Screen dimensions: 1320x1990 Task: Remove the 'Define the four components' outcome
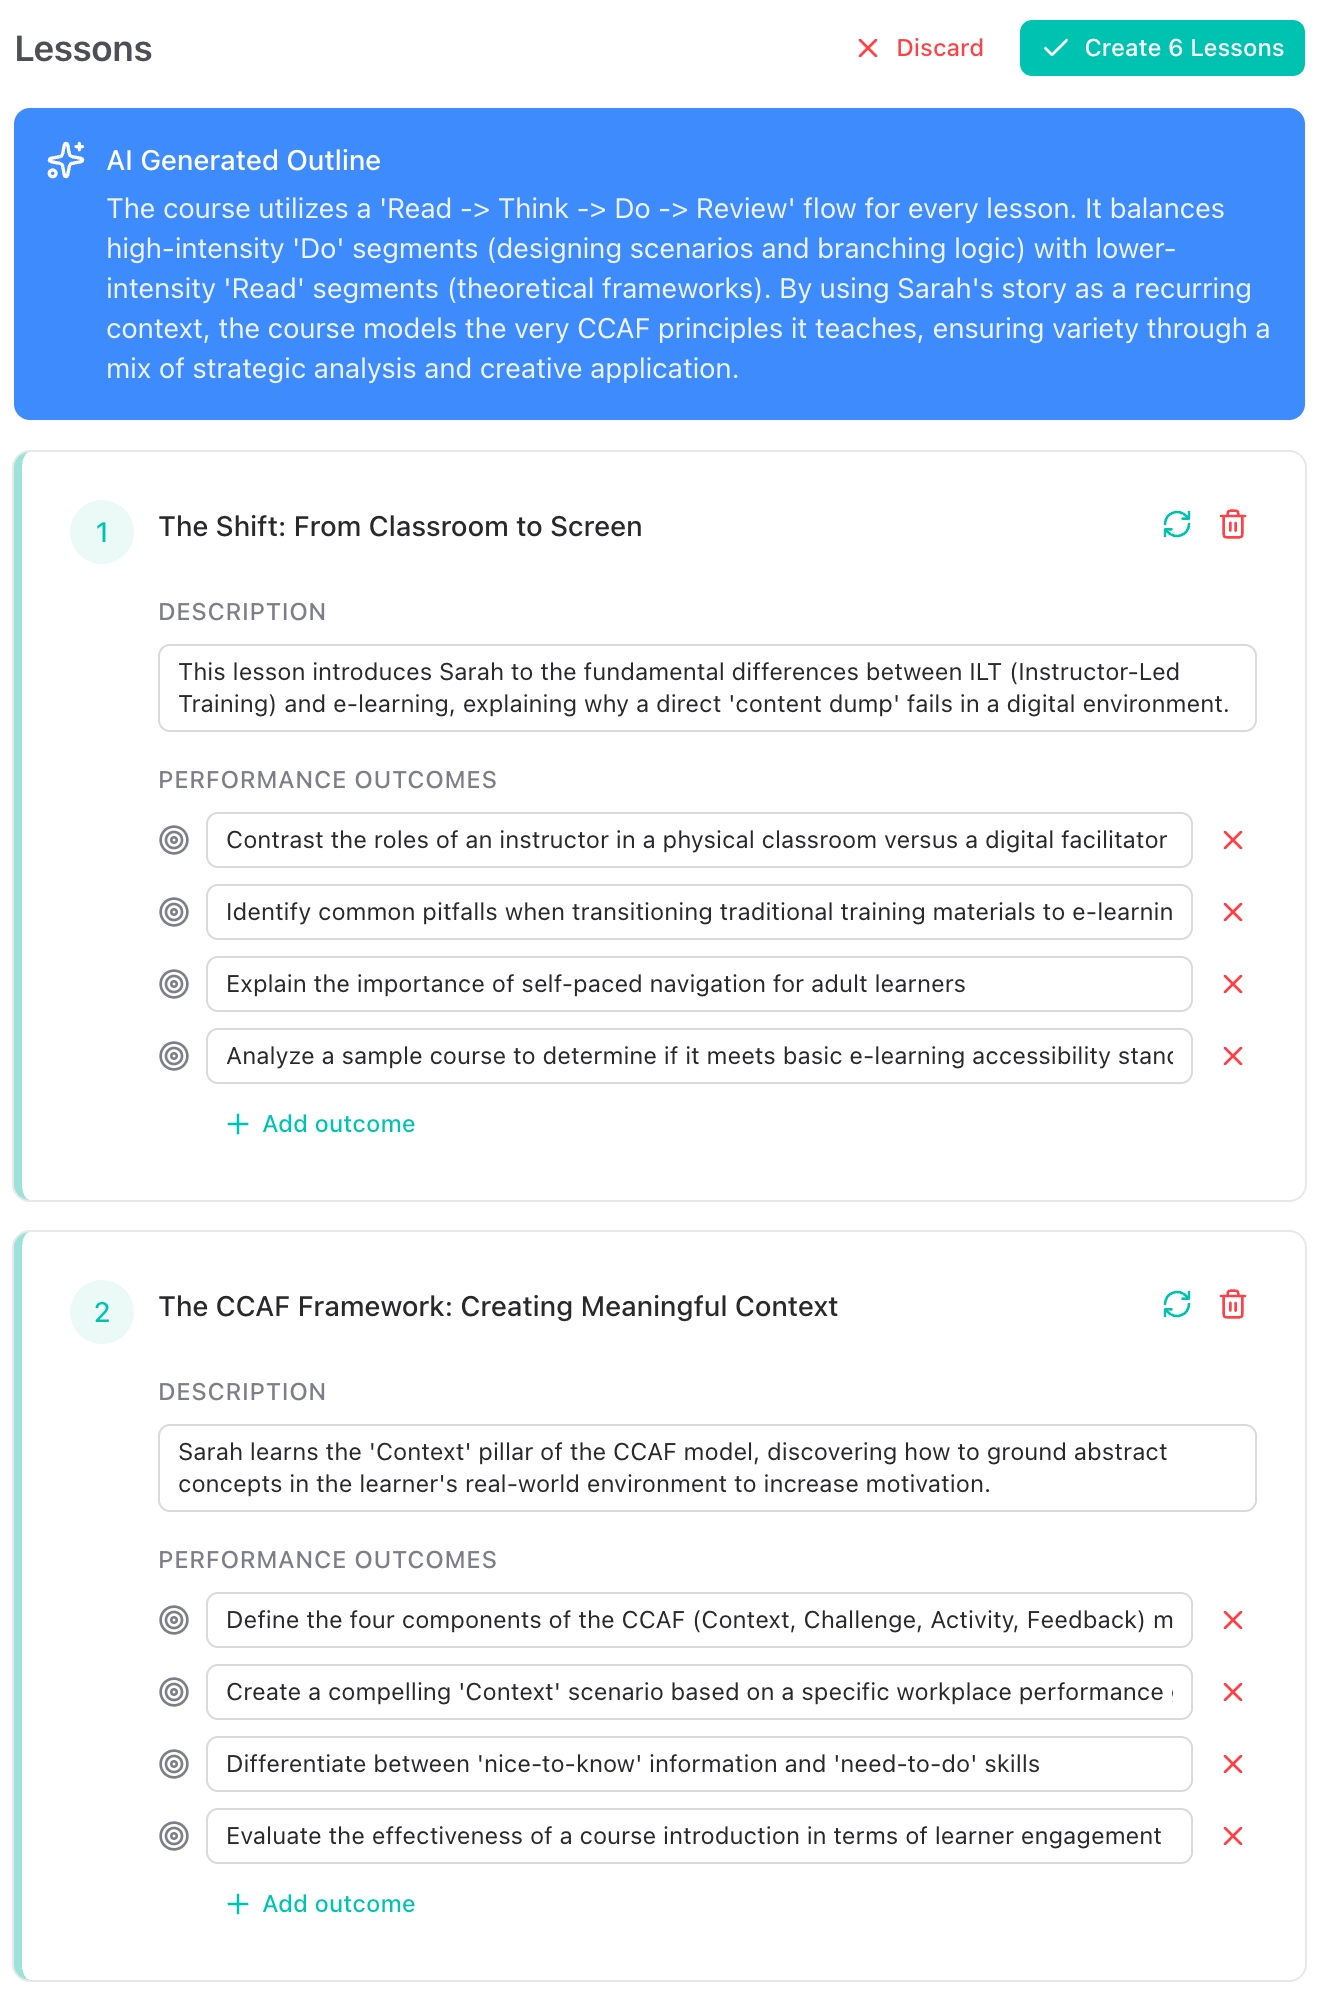tap(1232, 1620)
